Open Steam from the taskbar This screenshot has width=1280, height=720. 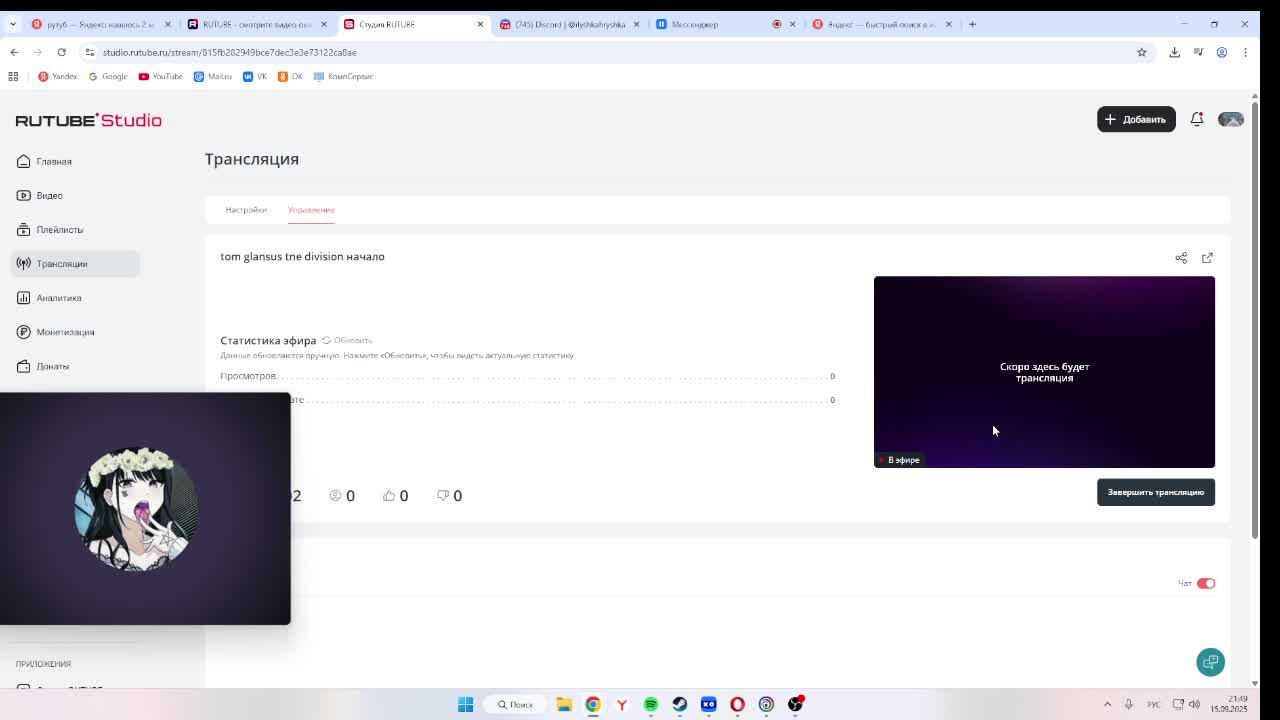[x=680, y=704]
